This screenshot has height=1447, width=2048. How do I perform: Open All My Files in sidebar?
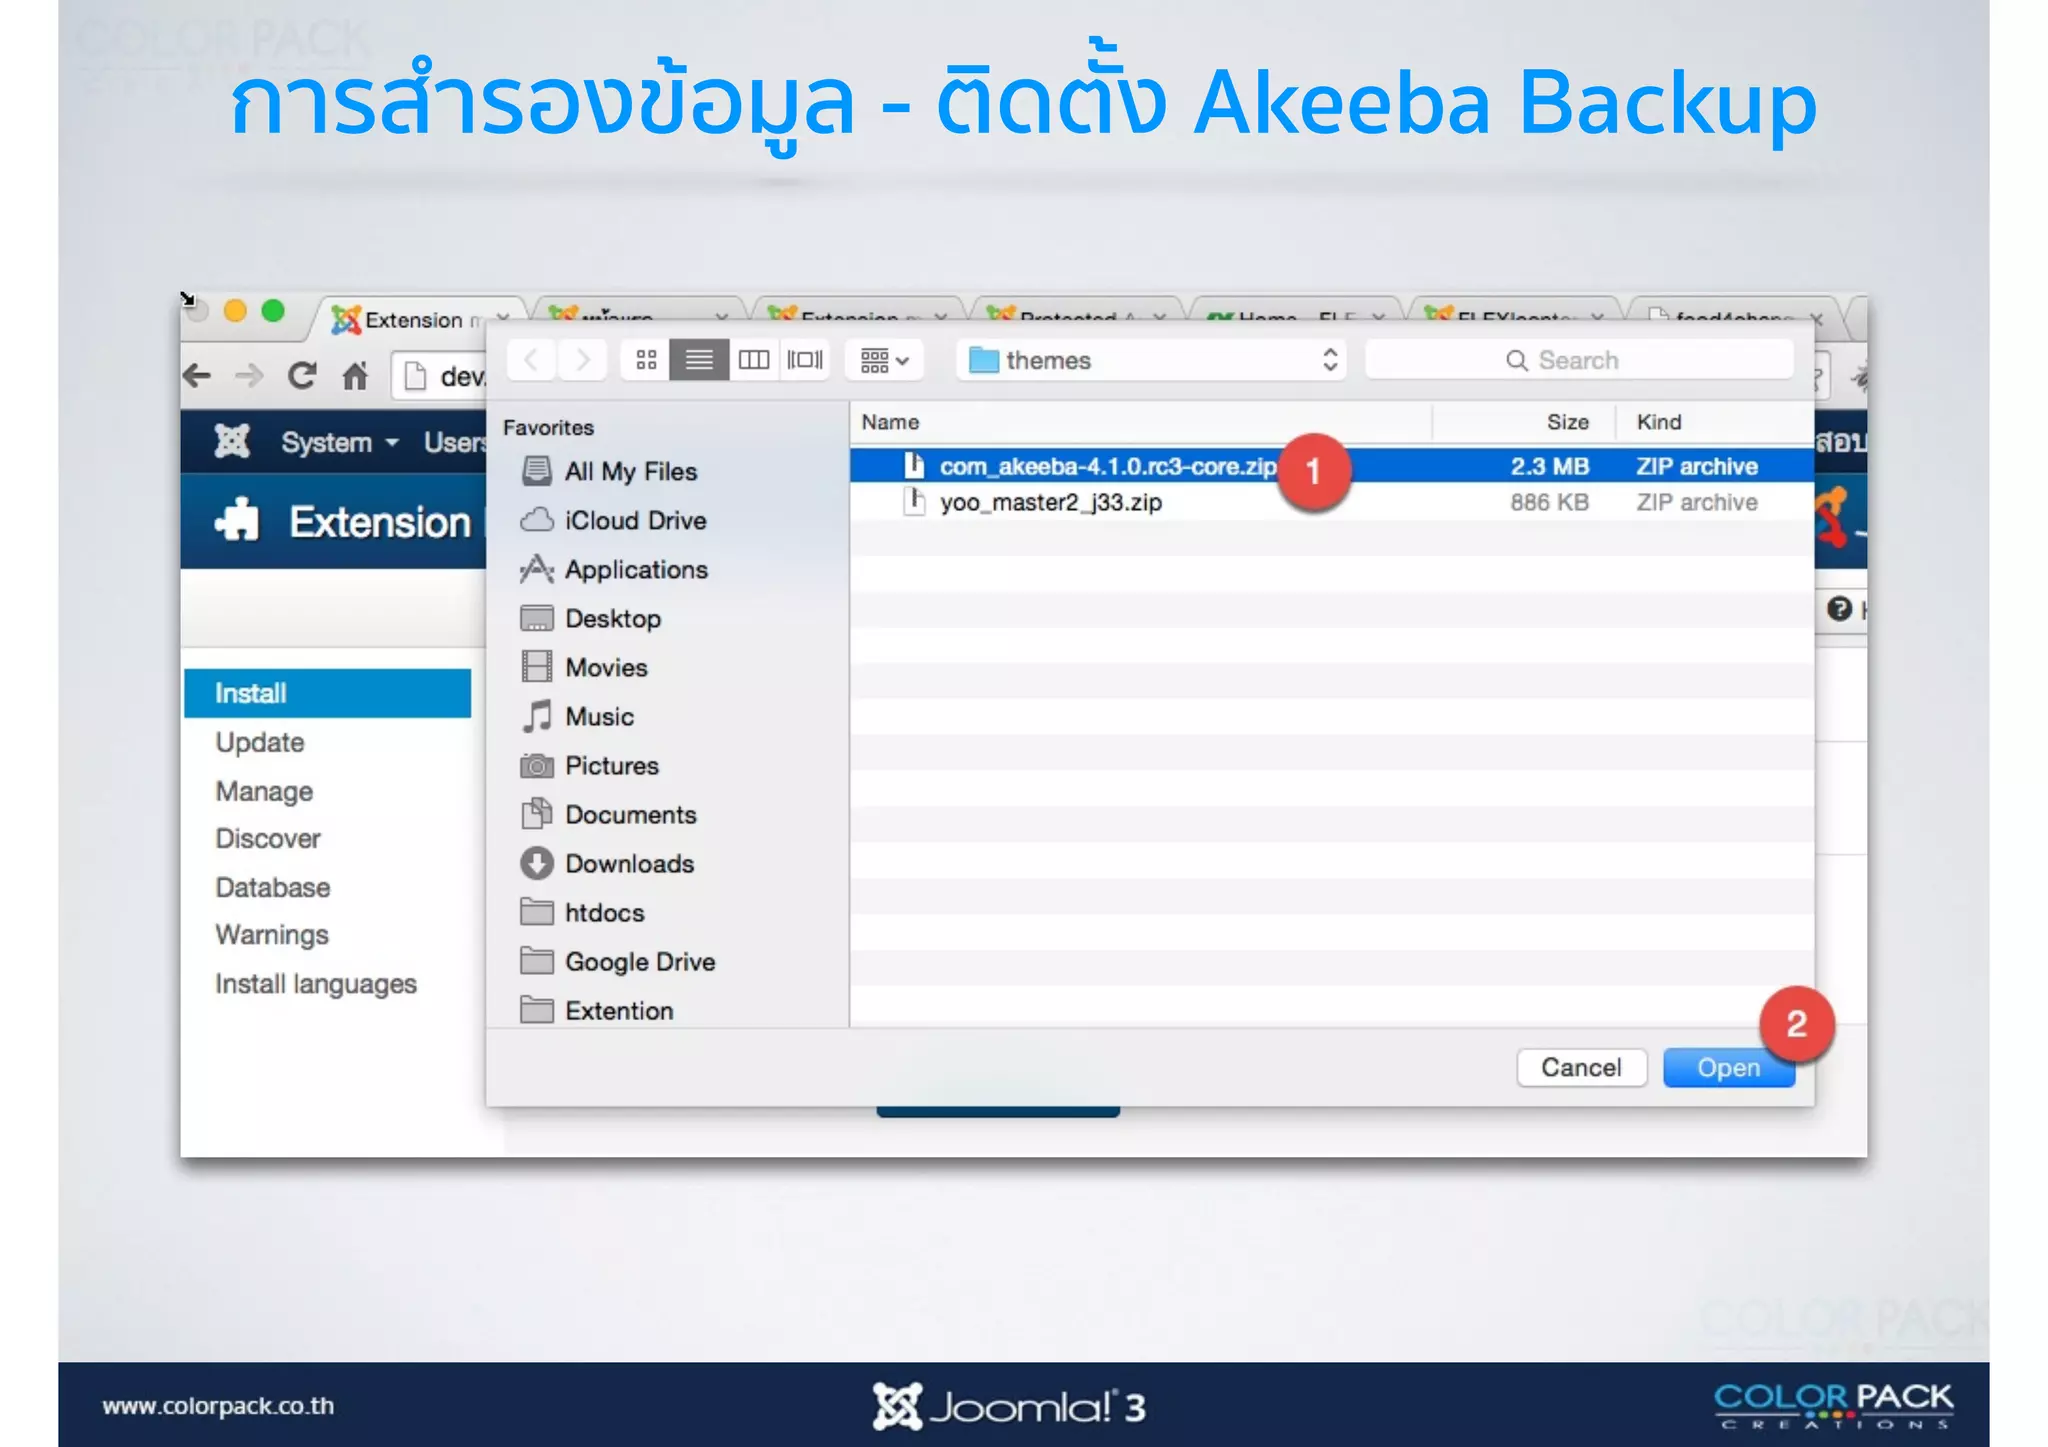click(x=630, y=471)
